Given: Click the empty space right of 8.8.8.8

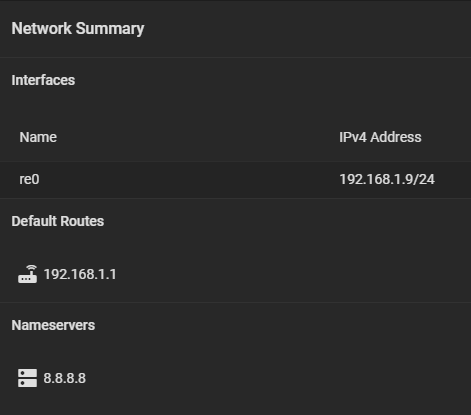Looking at the screenshot, I should [x=278, y=378].
